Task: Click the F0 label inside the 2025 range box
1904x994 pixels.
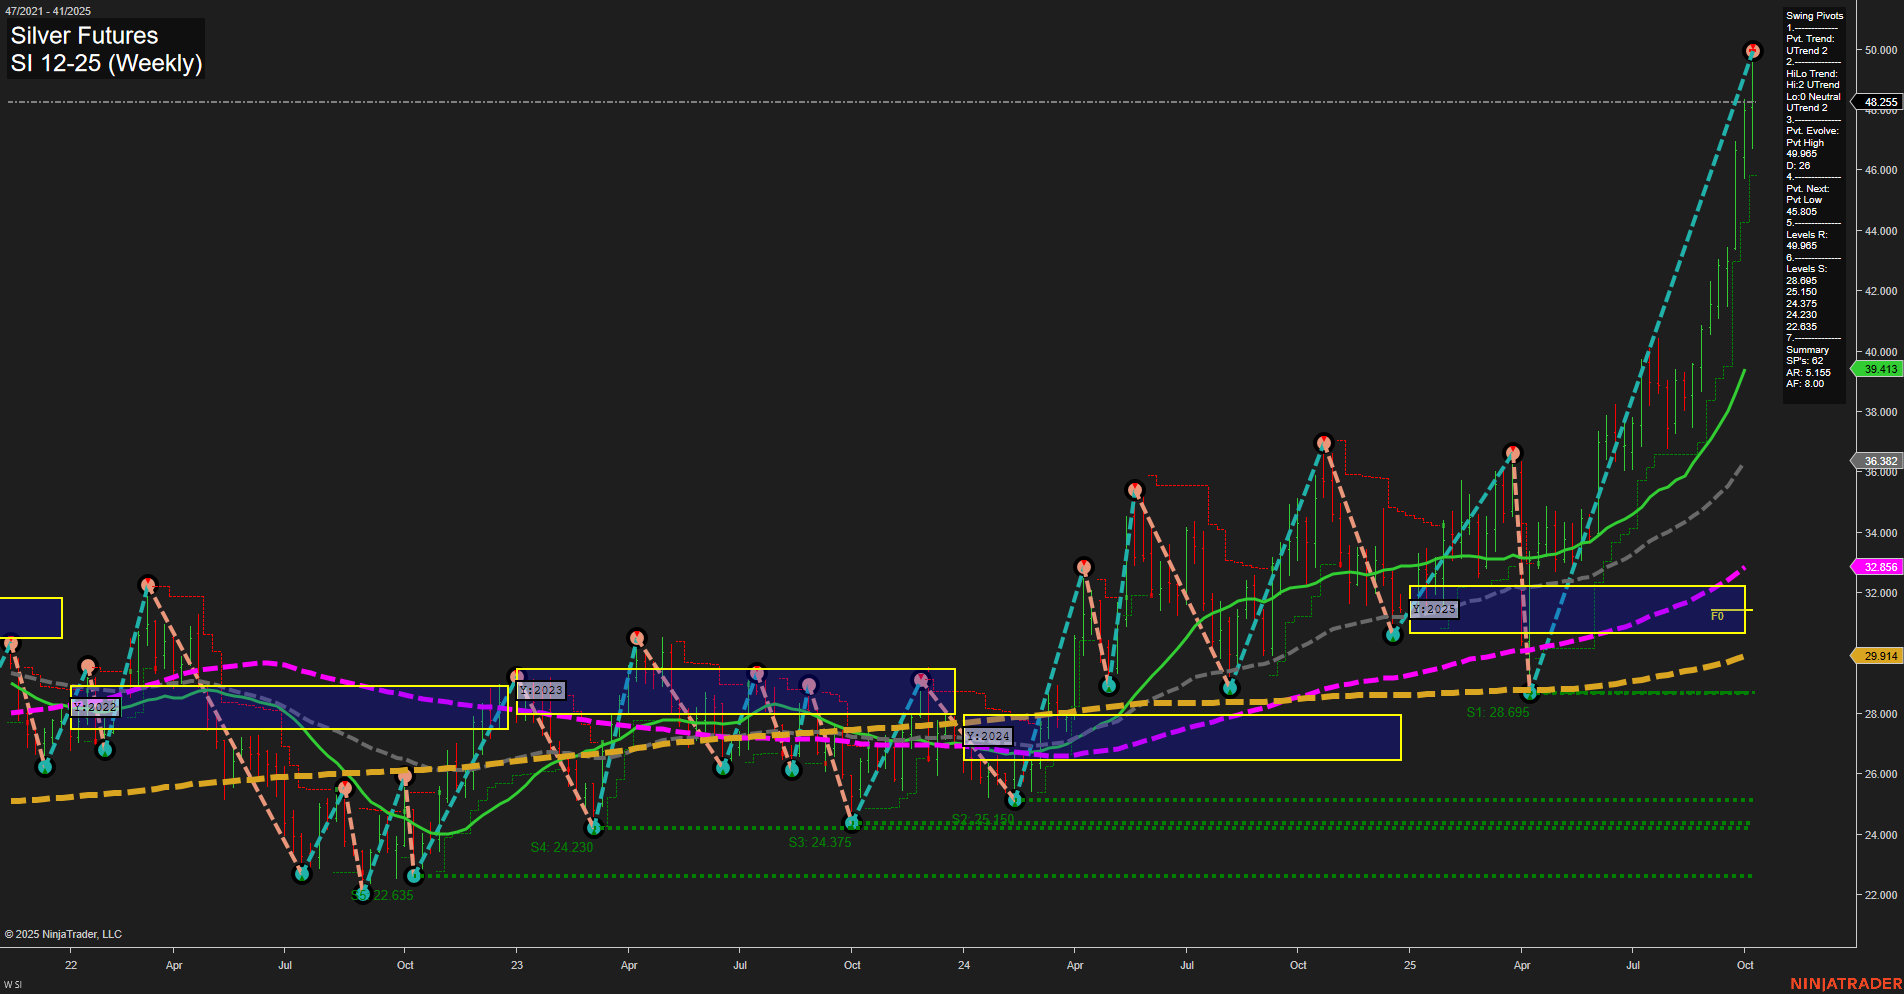Action: (x=1716, y=617)
